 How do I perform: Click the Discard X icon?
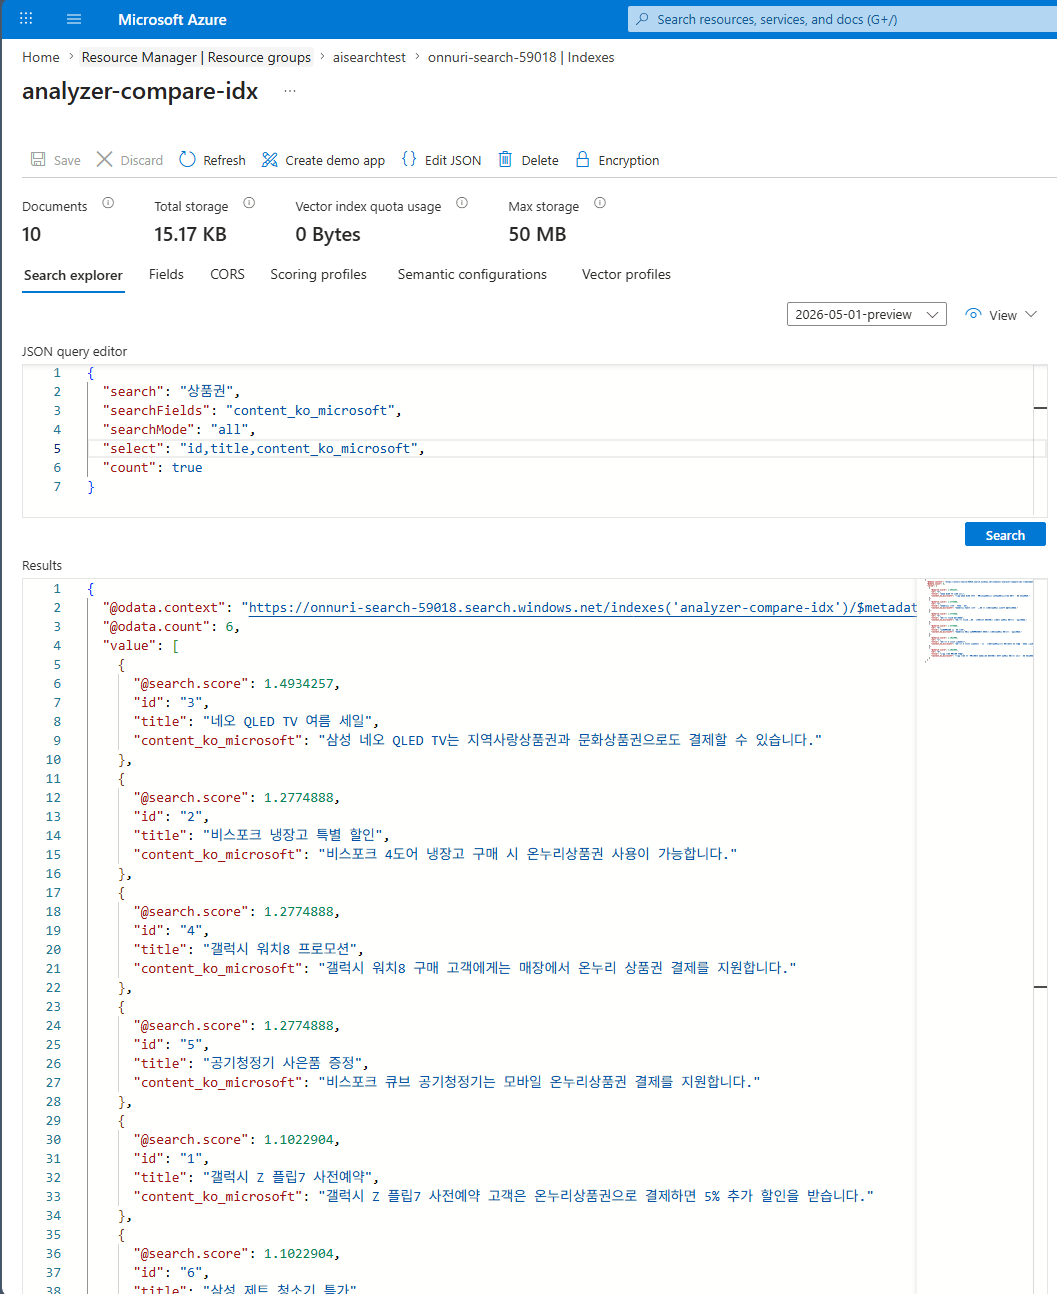[104, 159]
